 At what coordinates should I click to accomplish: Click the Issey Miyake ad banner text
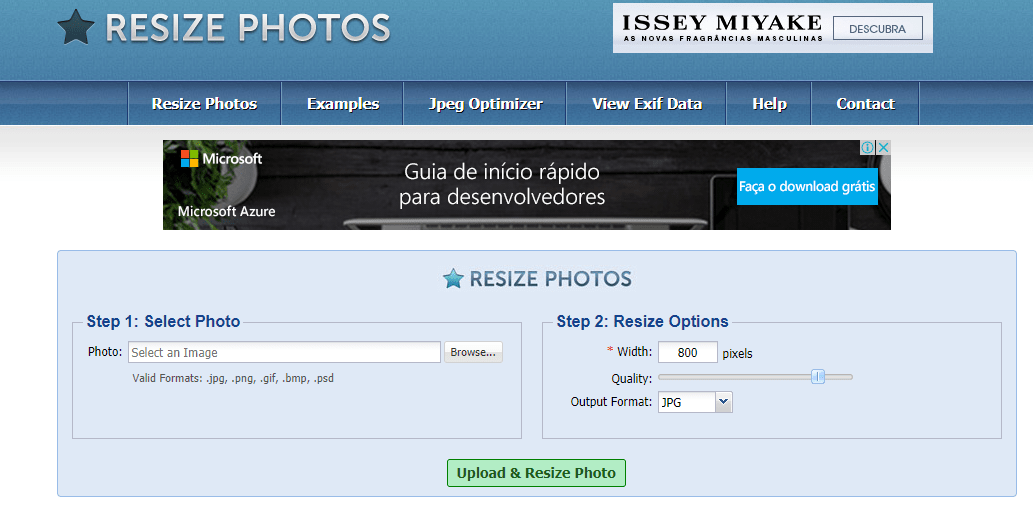723,28
